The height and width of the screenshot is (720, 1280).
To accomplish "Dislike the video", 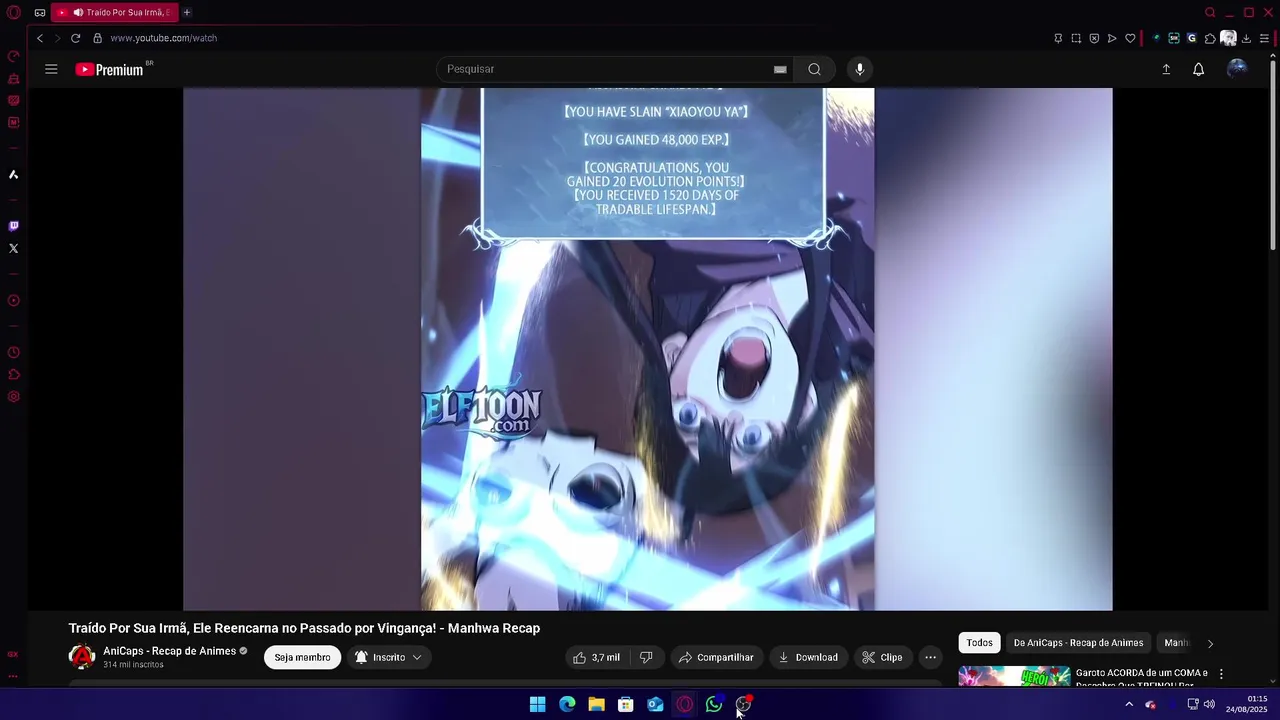I will (646, 657).
